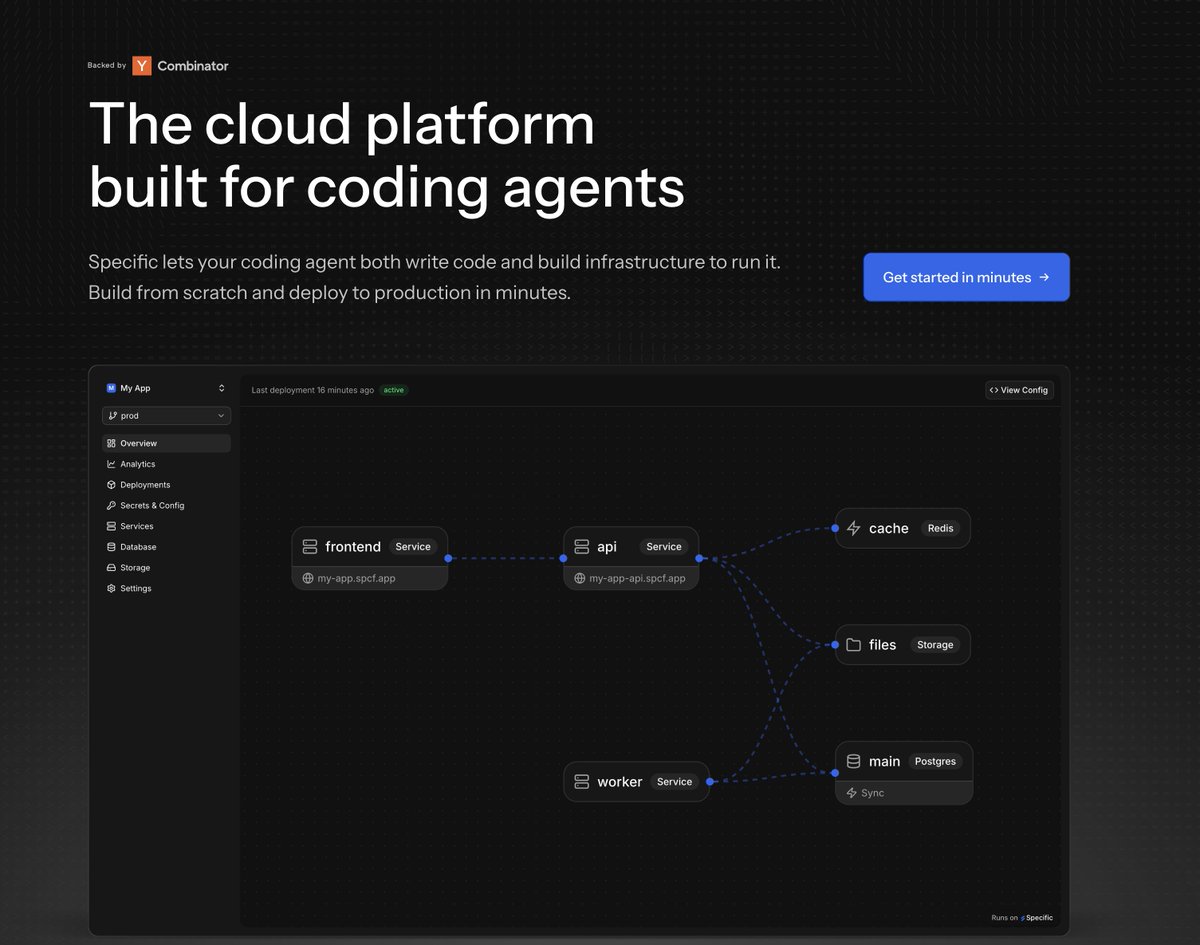Click the frontend node output connector dot
Viewport: 1200px width, 945px height.
pos(448,558)
